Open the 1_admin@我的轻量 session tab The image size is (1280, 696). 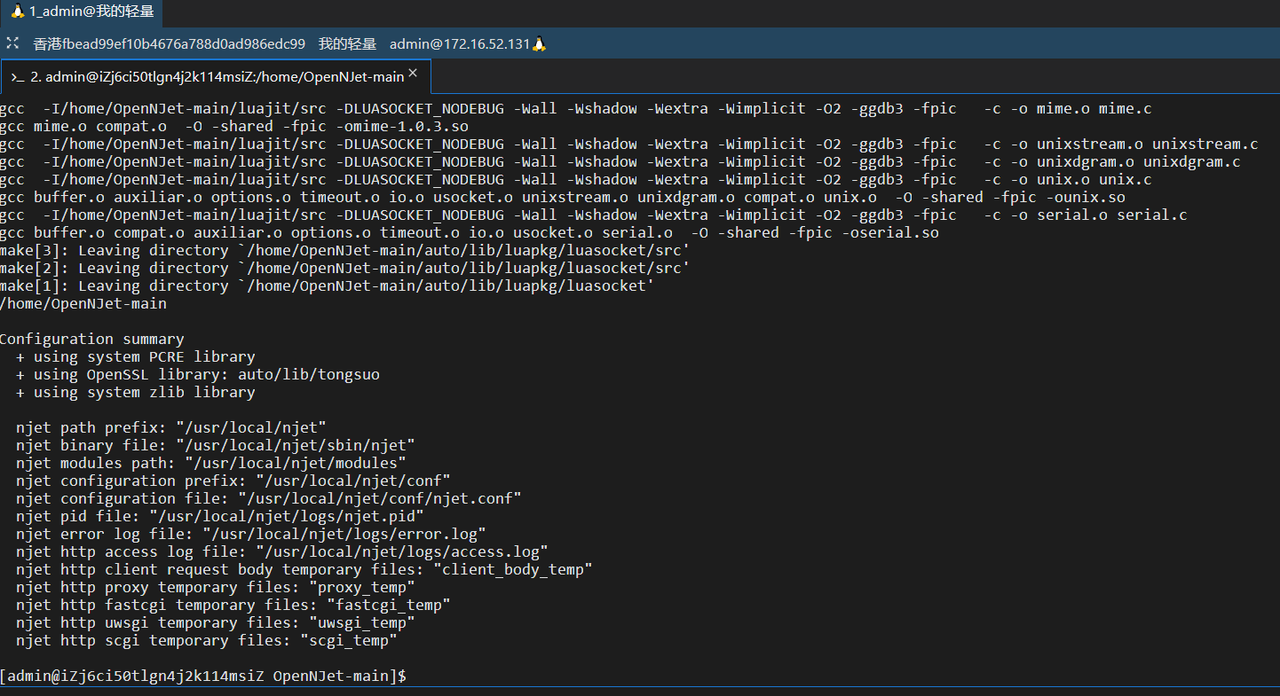coord(81,12)
